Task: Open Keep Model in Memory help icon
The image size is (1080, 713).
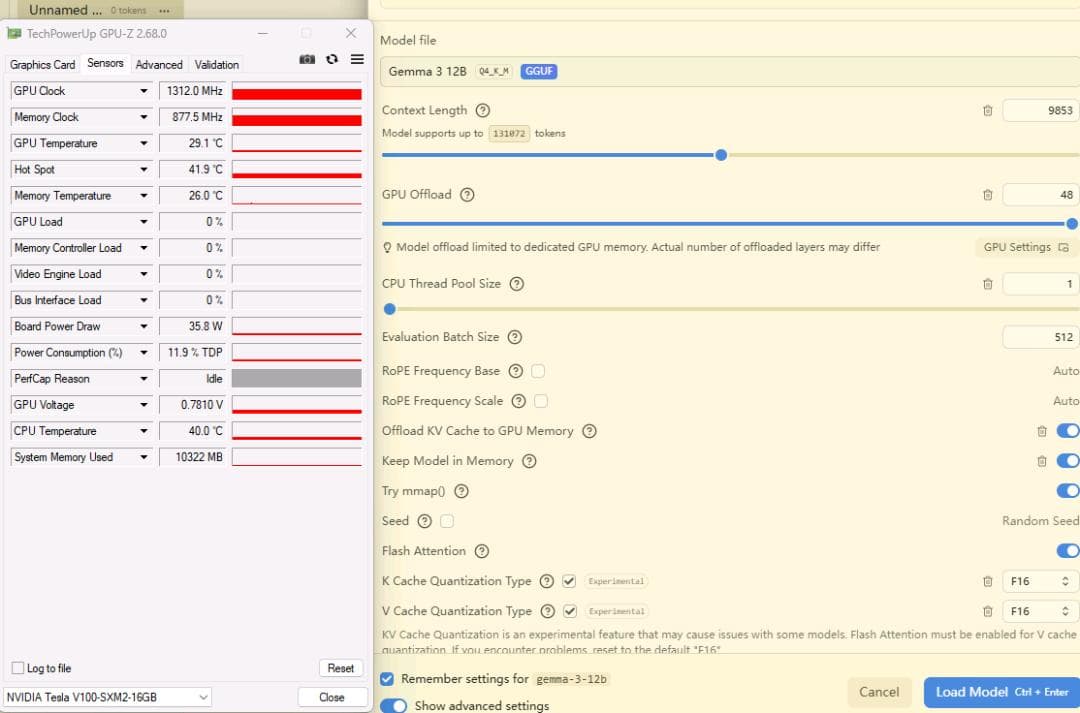Action: [529, 461]
